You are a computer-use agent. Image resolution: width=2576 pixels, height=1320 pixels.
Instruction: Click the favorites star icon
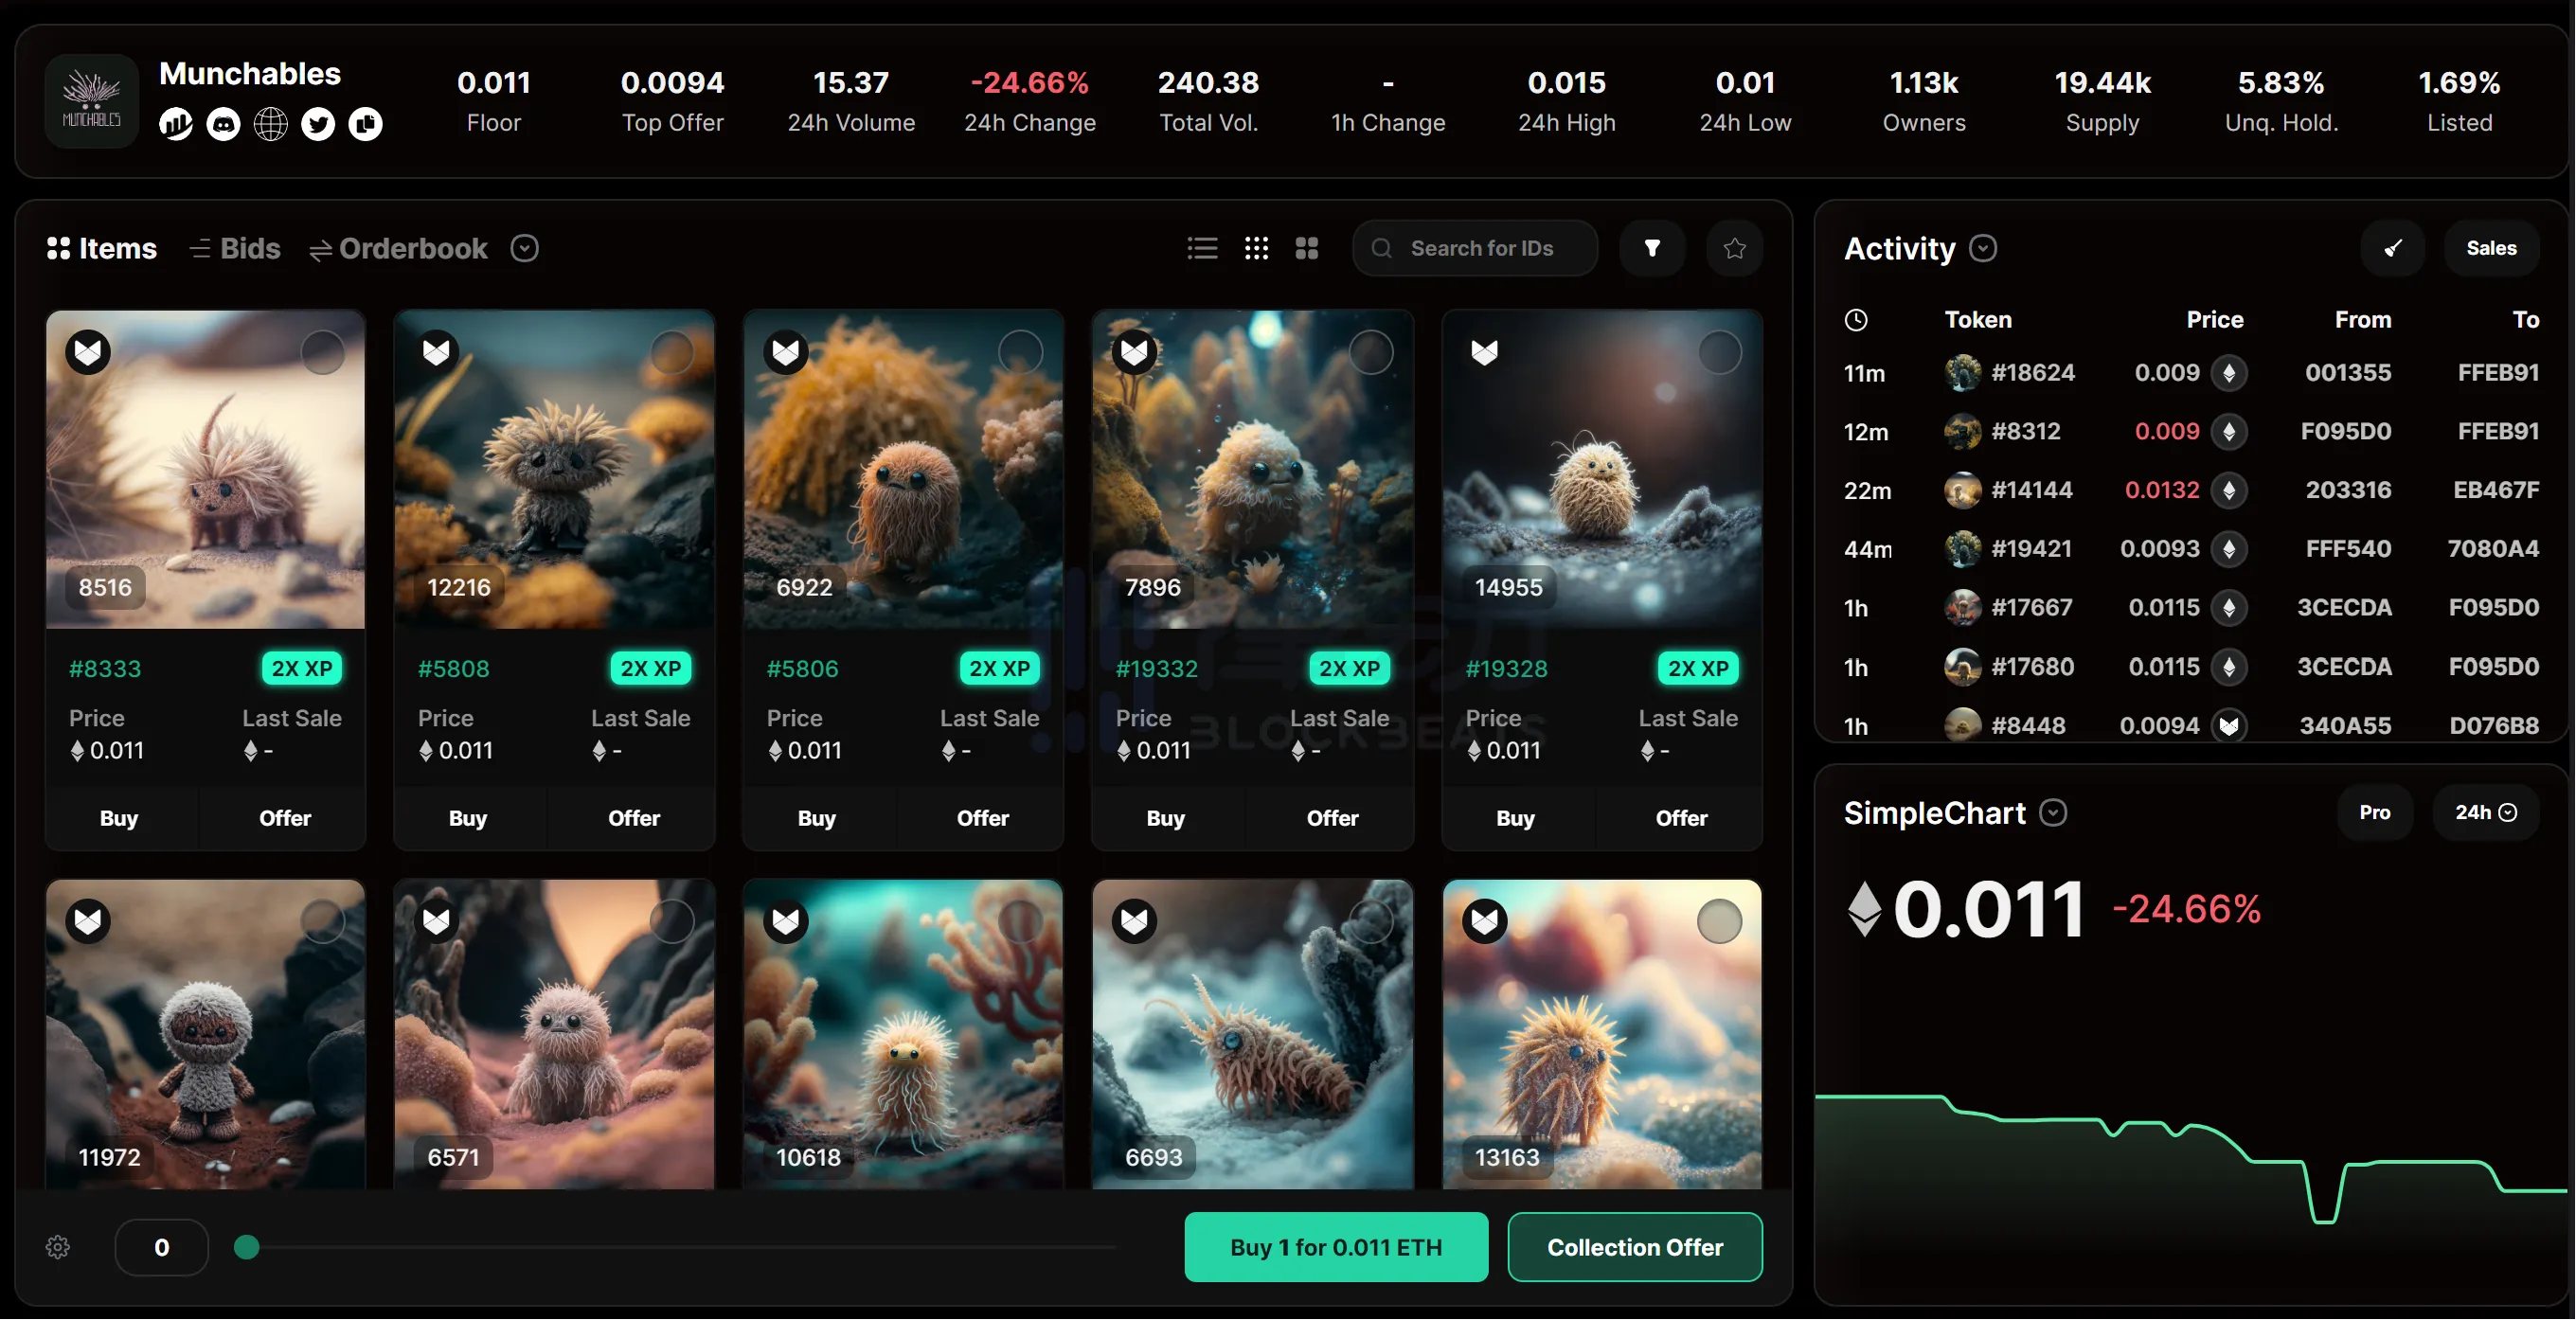(1734, 248)
